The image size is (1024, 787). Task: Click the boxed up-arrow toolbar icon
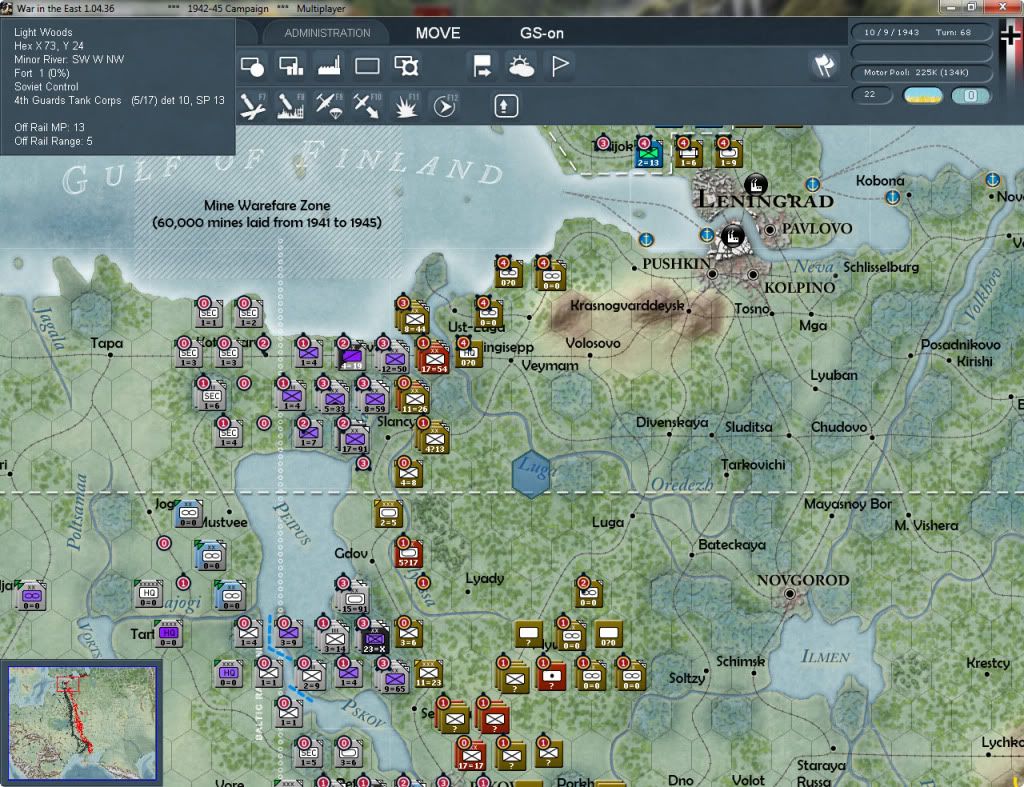[506, 106]
